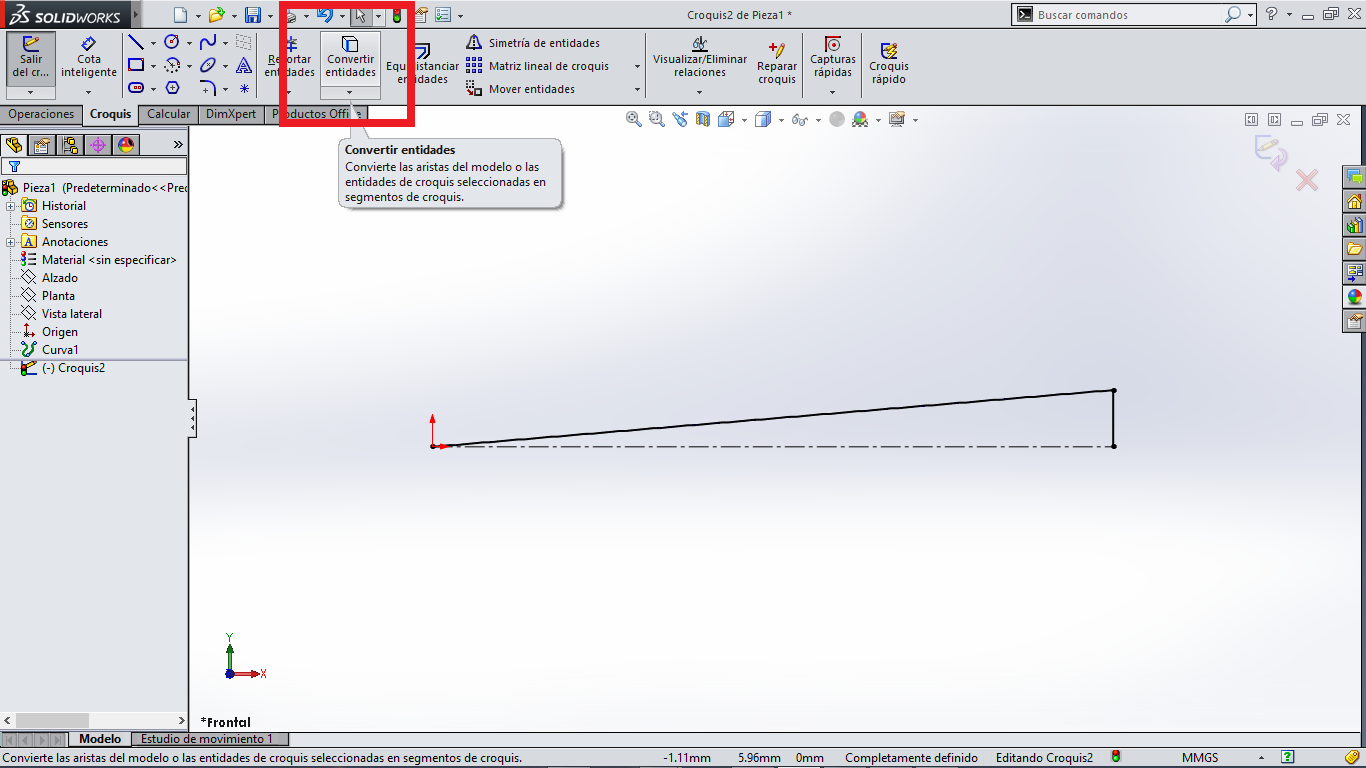
Task: Open Matriz lineal de croquis dropdown
Action: tap(637, 66)
